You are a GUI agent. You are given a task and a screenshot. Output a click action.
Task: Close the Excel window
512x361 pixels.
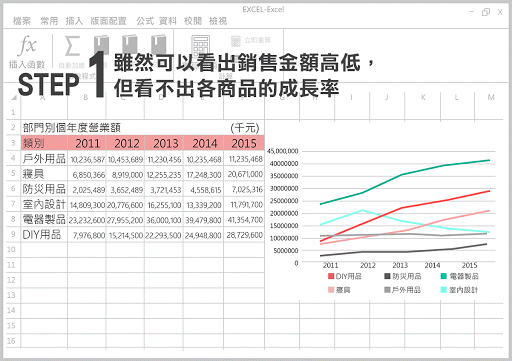[500, 12]
